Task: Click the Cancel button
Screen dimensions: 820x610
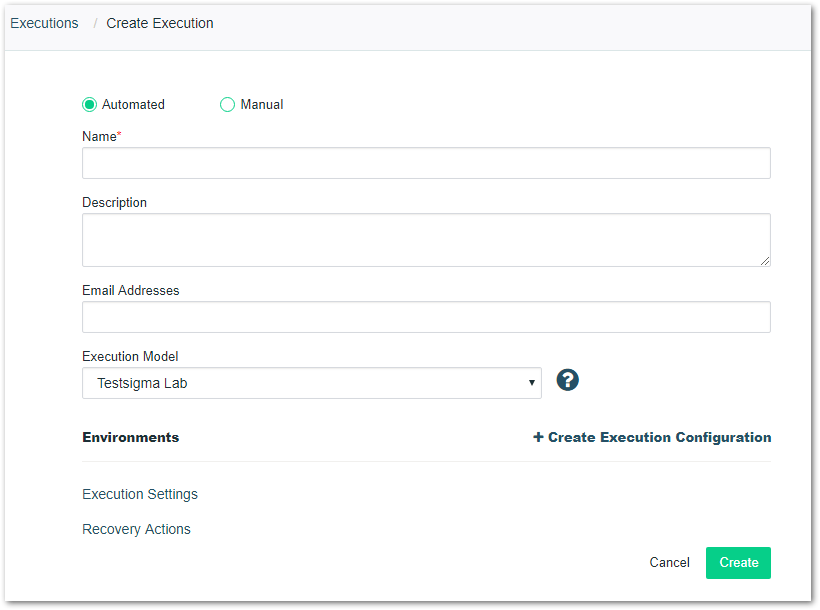Action: pyautogui.click(x=669, y=562)
